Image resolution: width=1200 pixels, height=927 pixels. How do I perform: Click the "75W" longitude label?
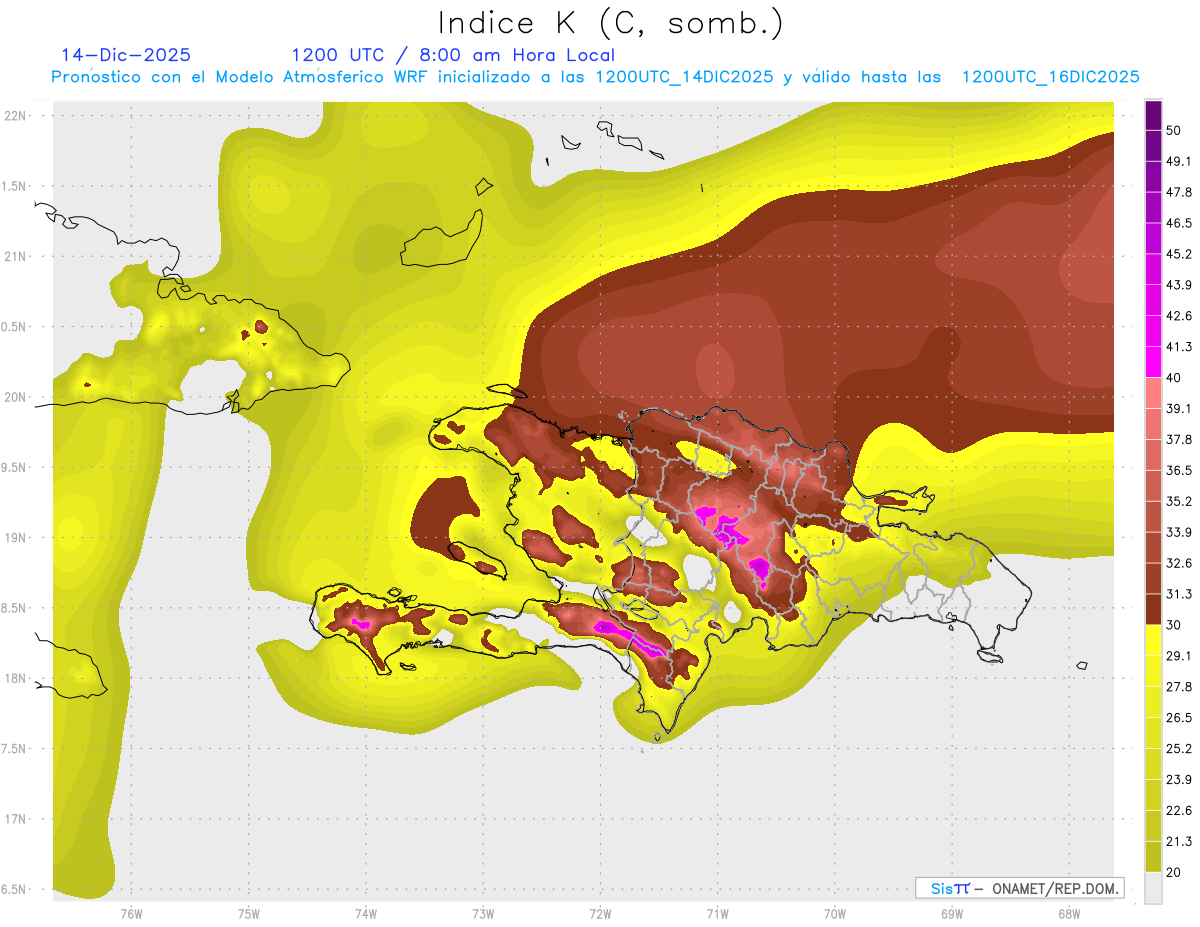point(249,913)
